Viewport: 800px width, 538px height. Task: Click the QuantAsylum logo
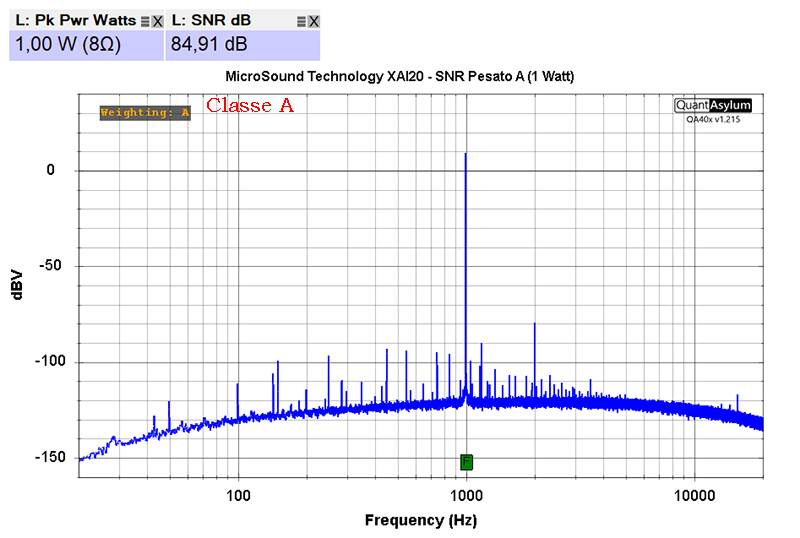(713, 105)
